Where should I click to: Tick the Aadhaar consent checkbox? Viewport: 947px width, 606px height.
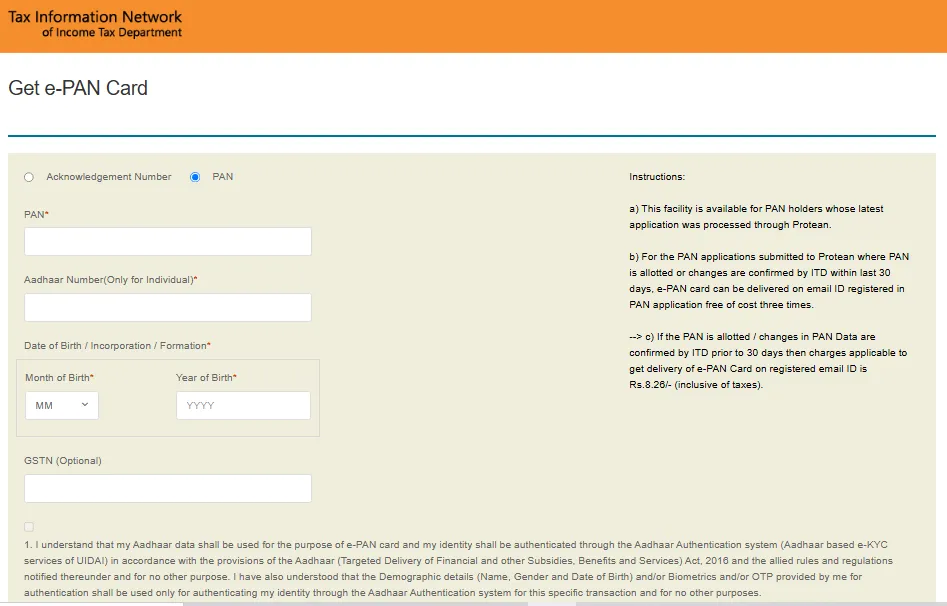point(29,526)
